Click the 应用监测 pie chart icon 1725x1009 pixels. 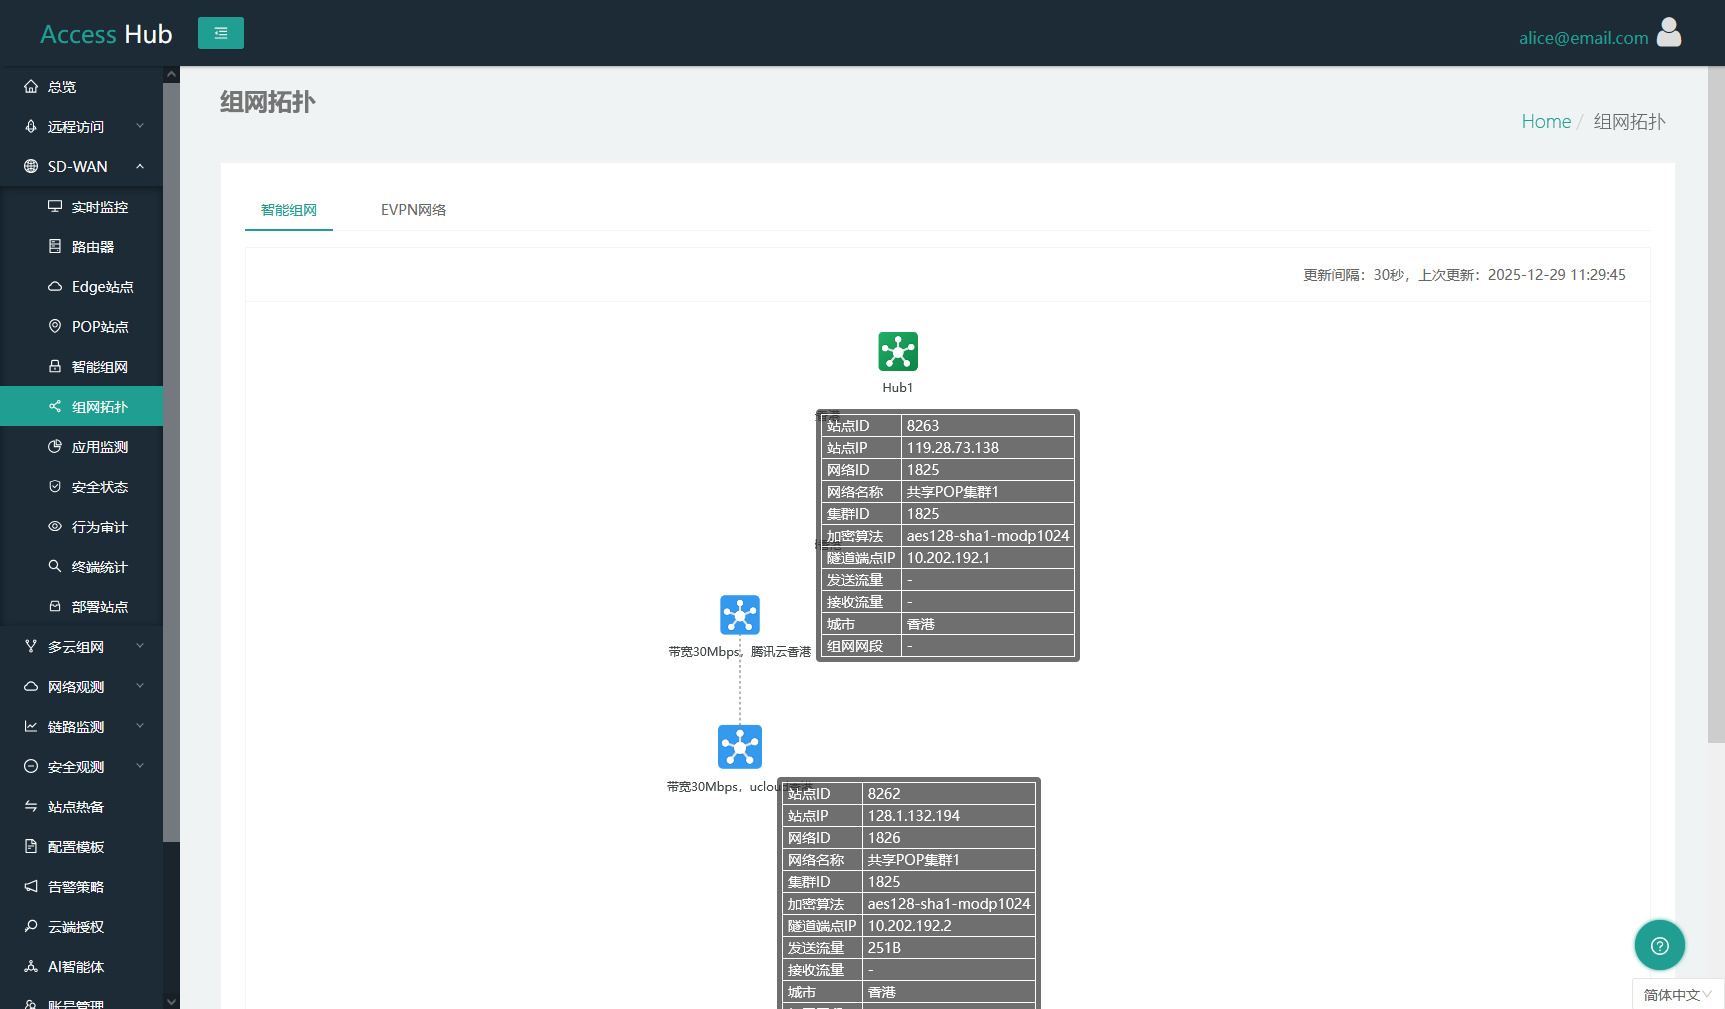[x=55, y=447]
